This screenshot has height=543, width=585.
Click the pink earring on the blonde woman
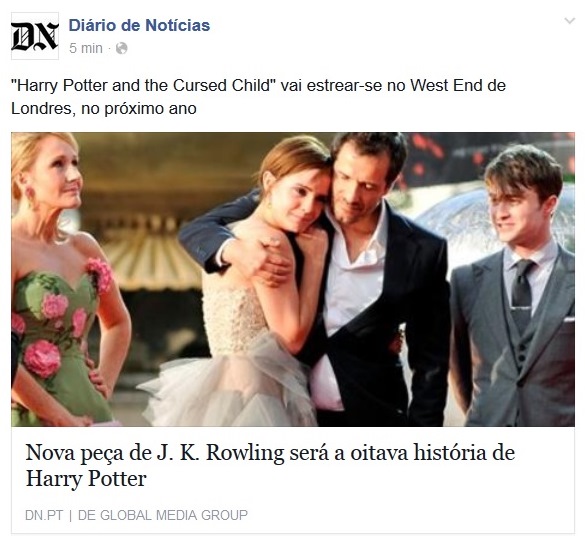click(30, 196)
